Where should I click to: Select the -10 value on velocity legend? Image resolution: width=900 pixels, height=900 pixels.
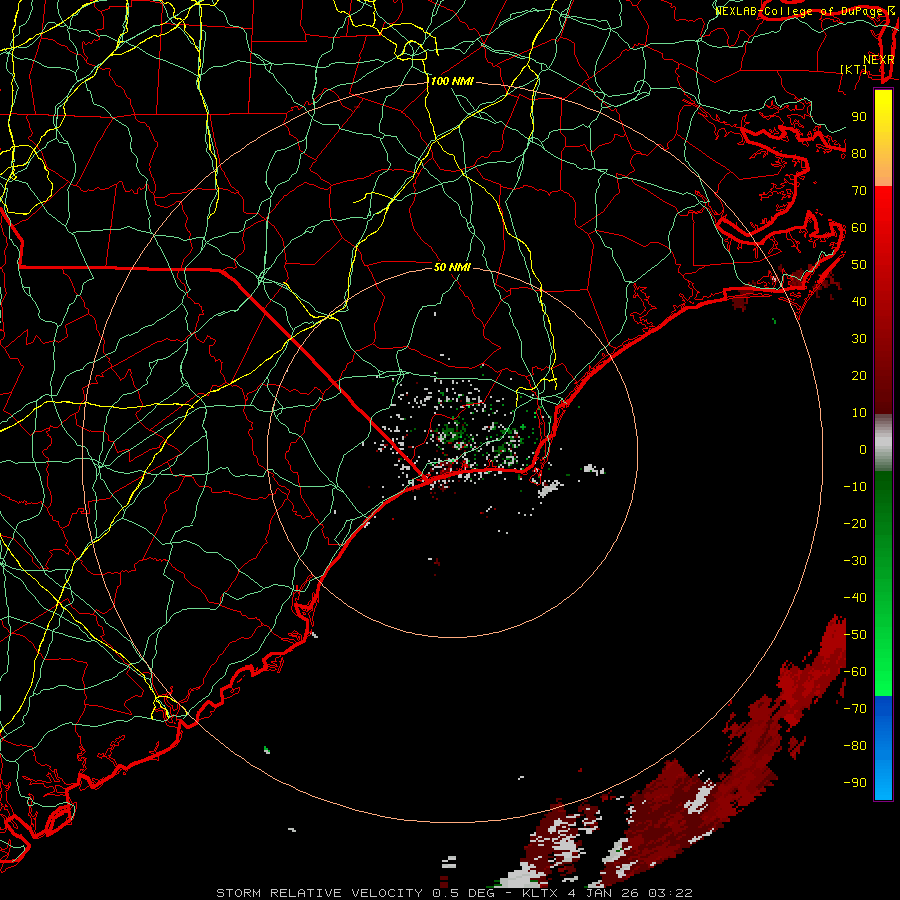(855, 487)
